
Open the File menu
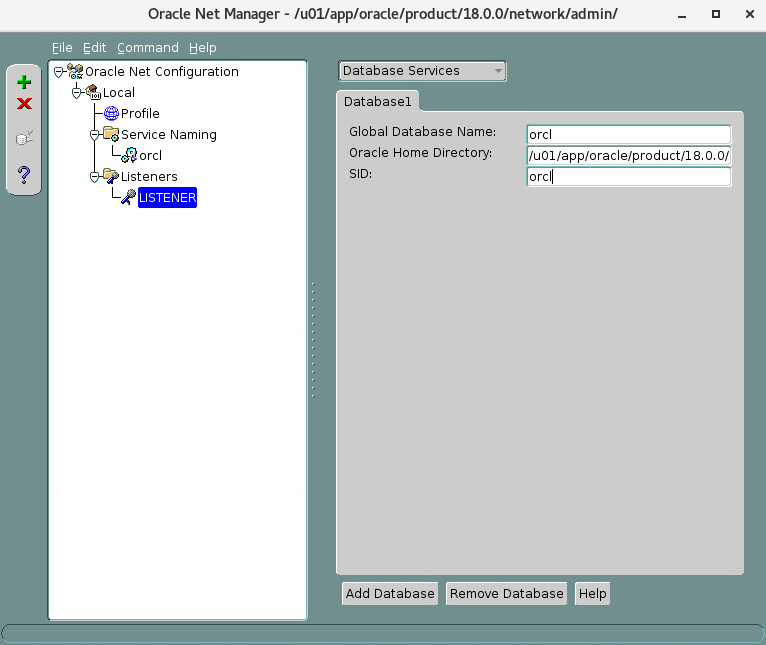coord(62,47)
